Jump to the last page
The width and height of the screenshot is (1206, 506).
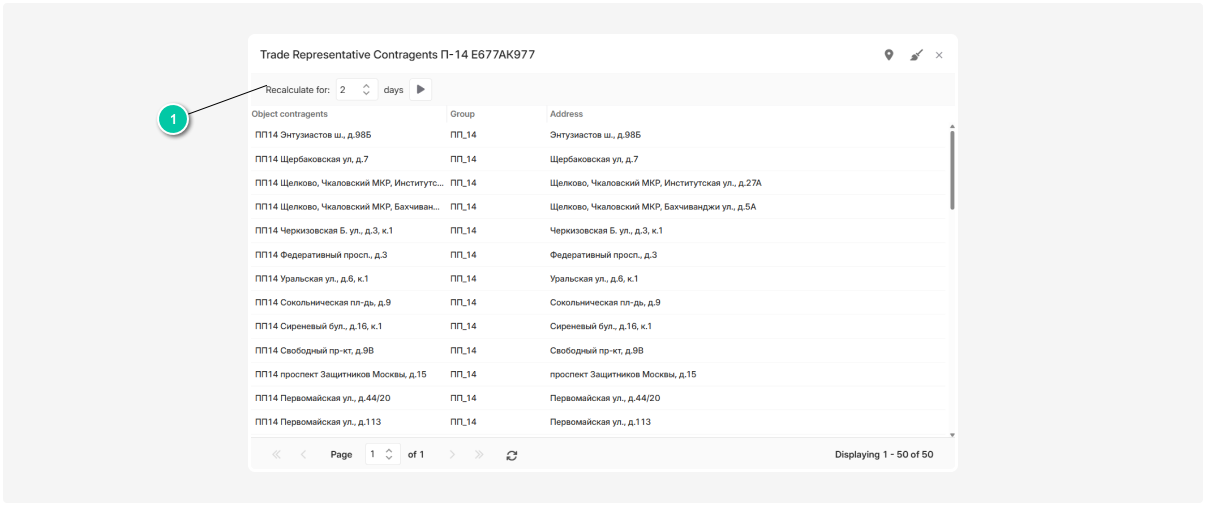click(479, 455)
